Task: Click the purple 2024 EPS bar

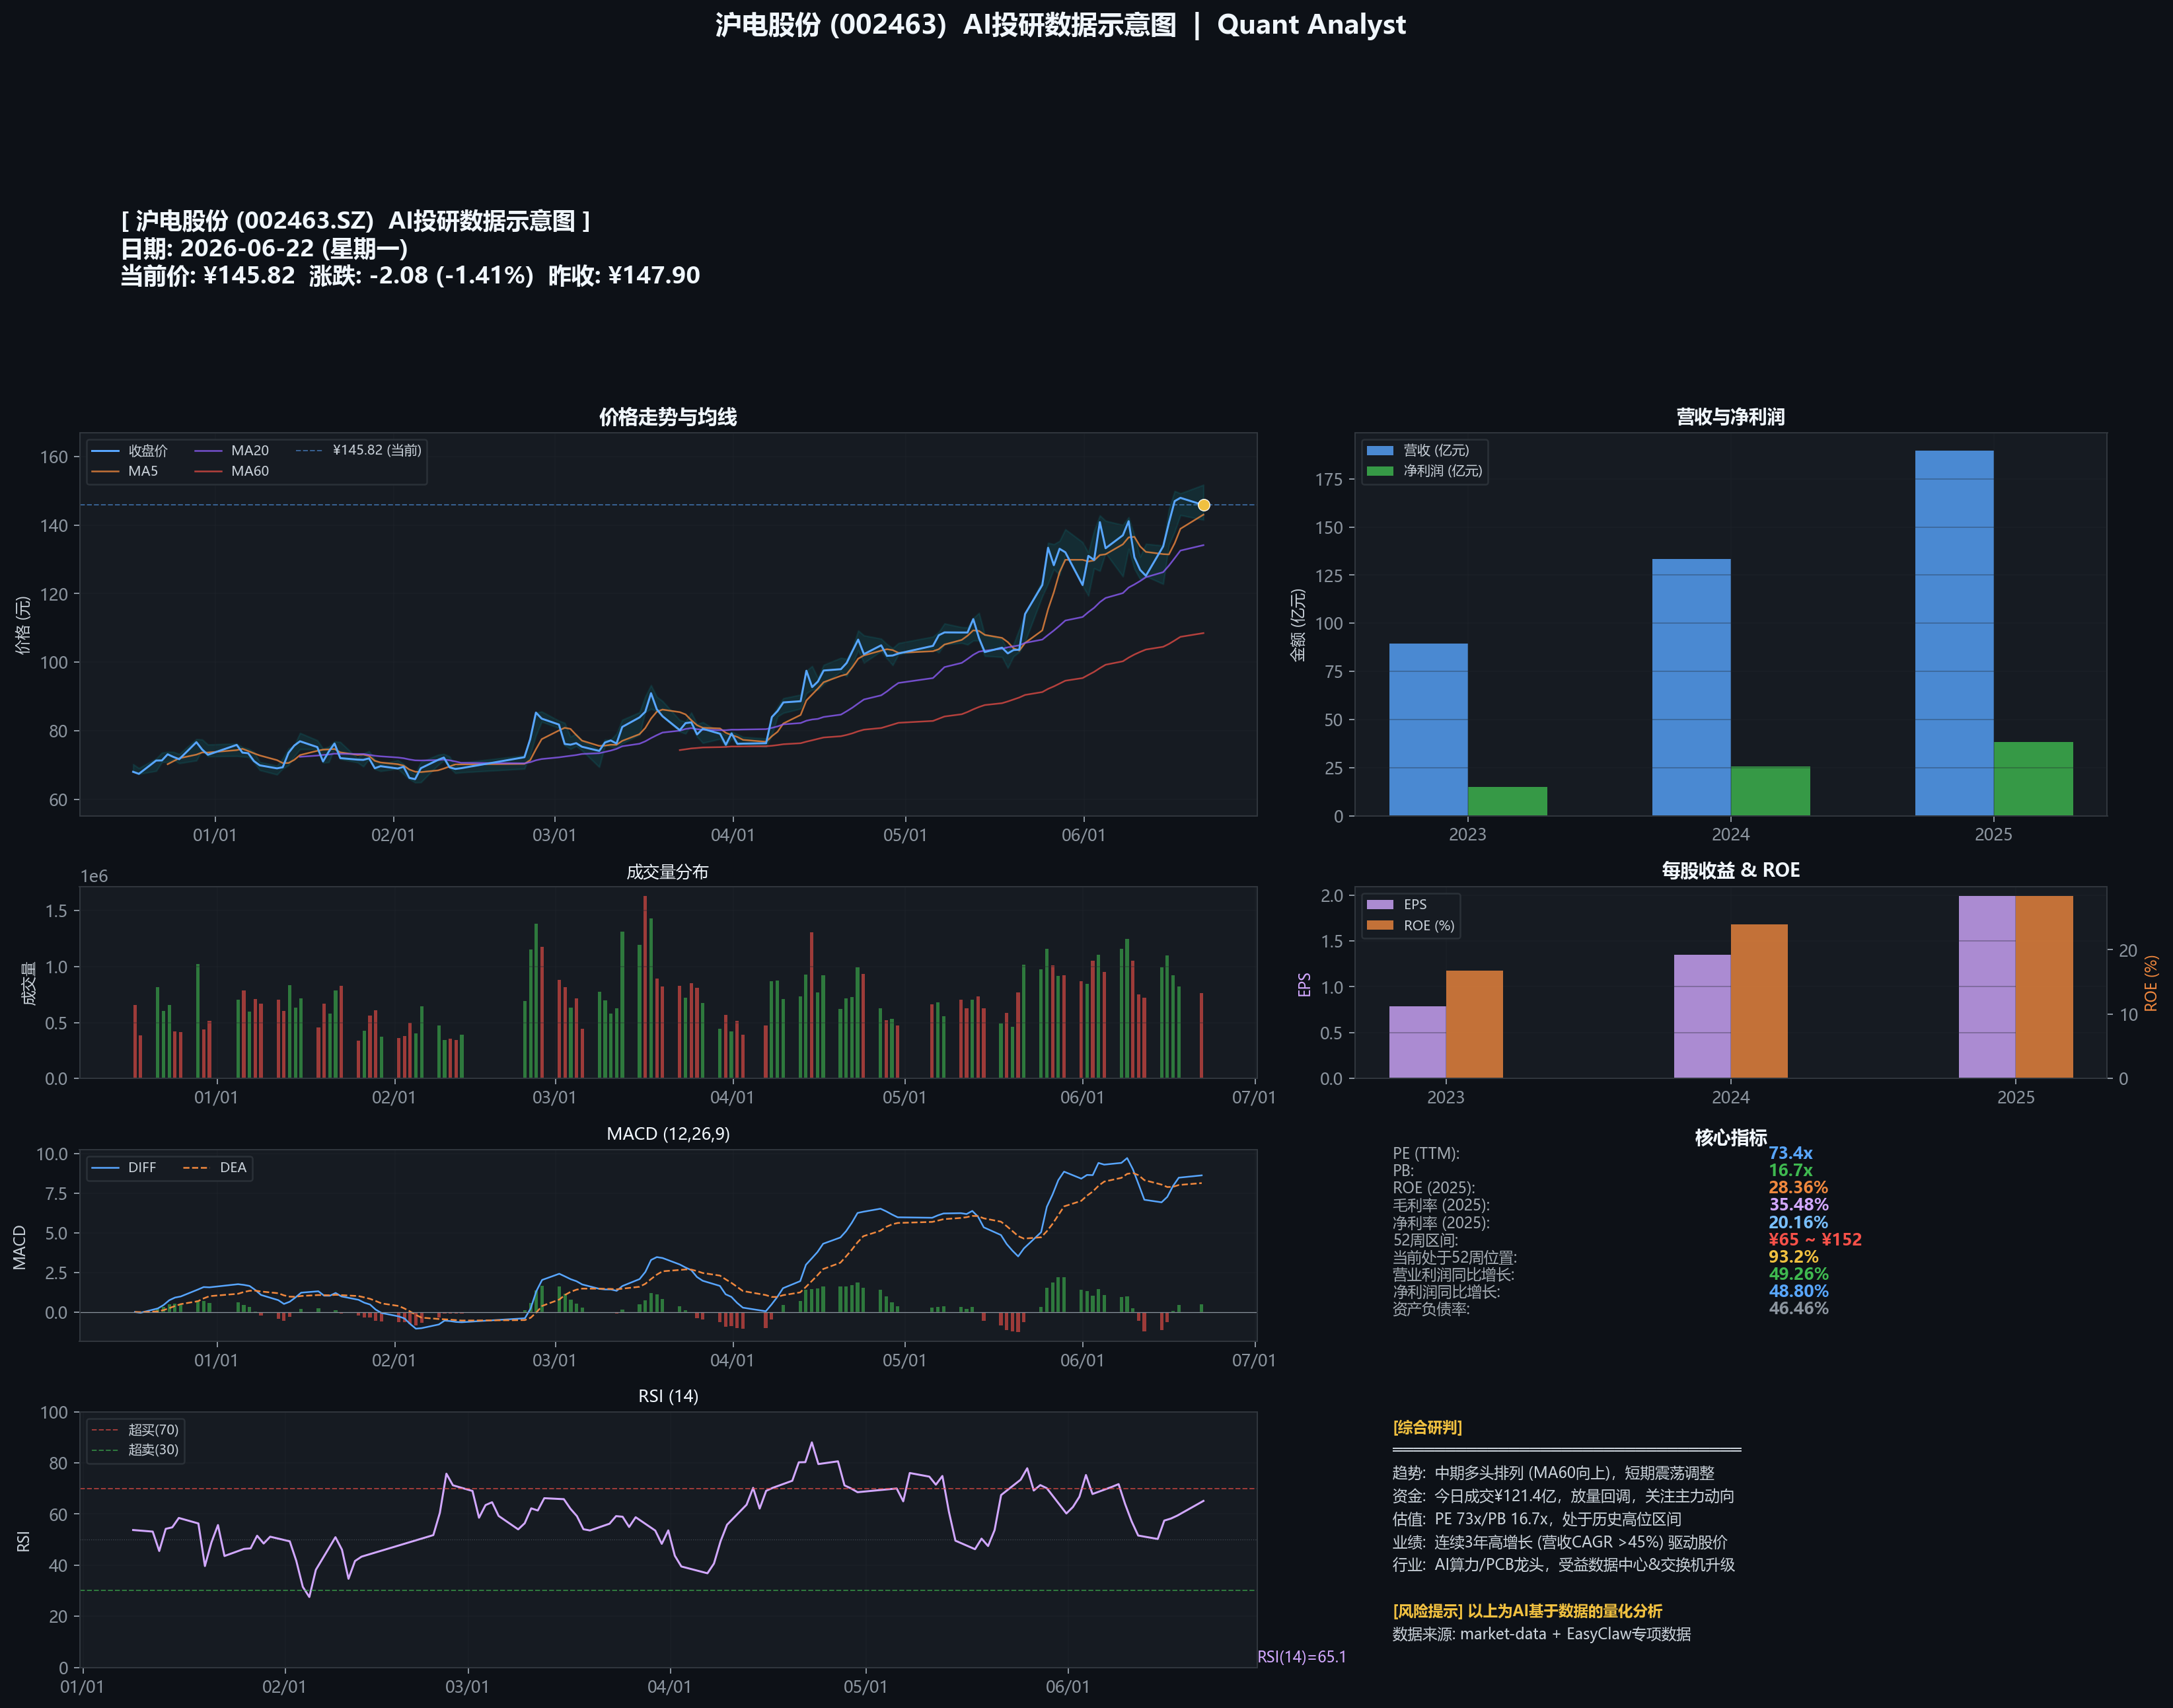Action: (x=1702, y=1016)
